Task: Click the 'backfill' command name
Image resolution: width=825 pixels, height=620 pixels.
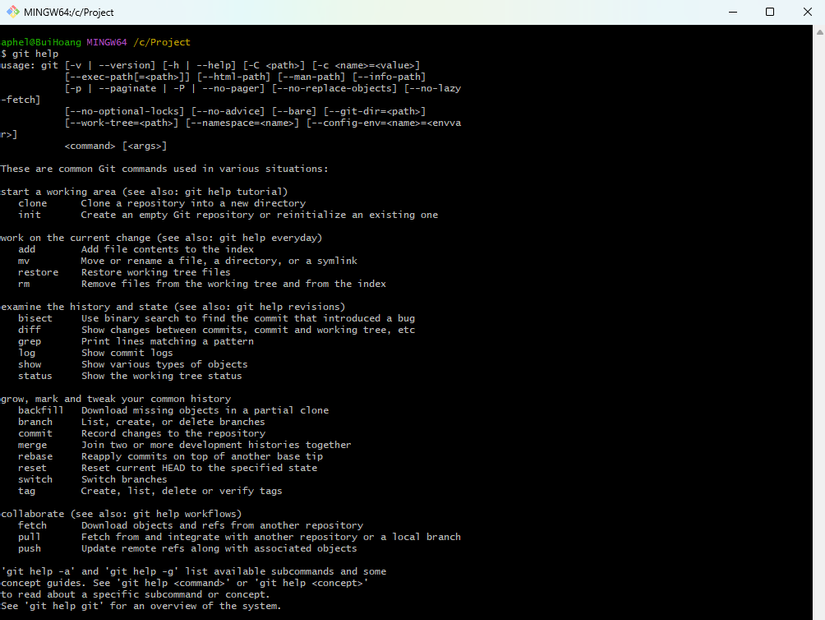Action: coord(41,411)
